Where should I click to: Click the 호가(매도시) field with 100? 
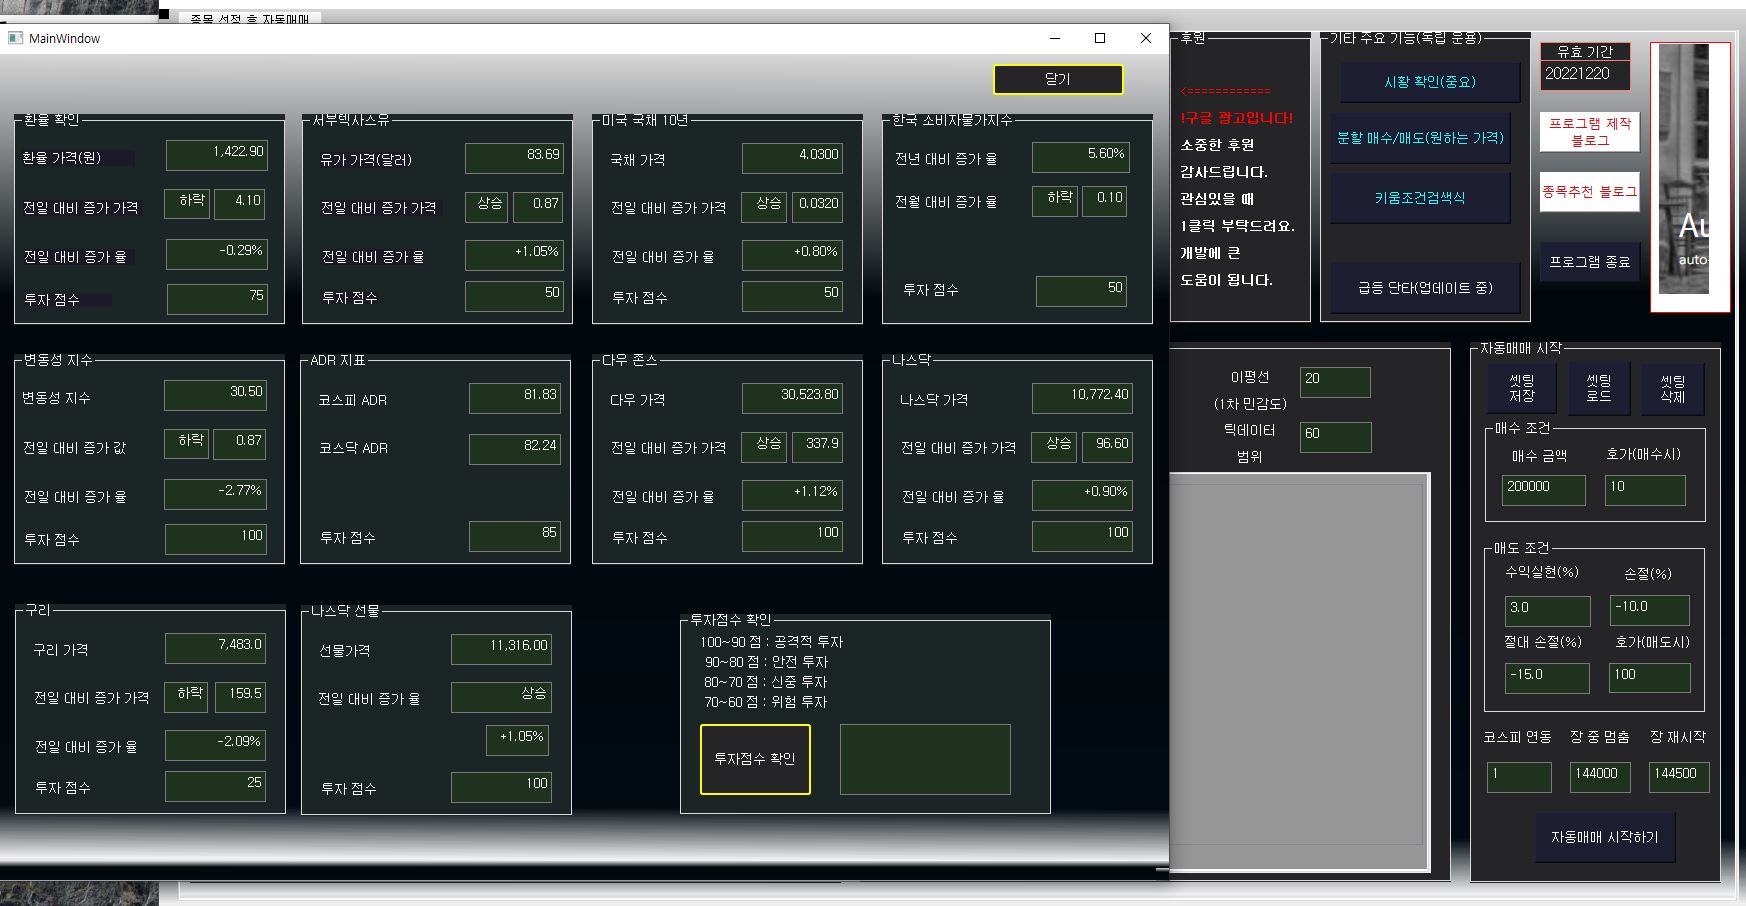click(1650, 678)
